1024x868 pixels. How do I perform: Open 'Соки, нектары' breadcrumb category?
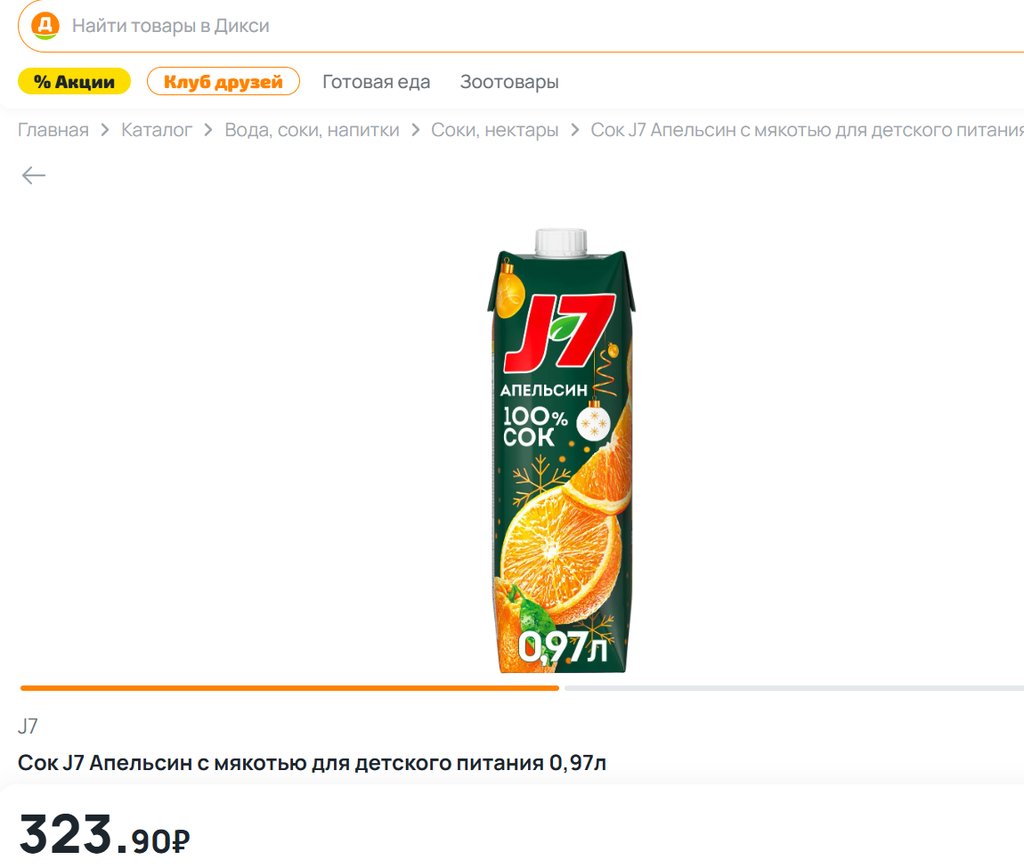[x=495, y=130]
